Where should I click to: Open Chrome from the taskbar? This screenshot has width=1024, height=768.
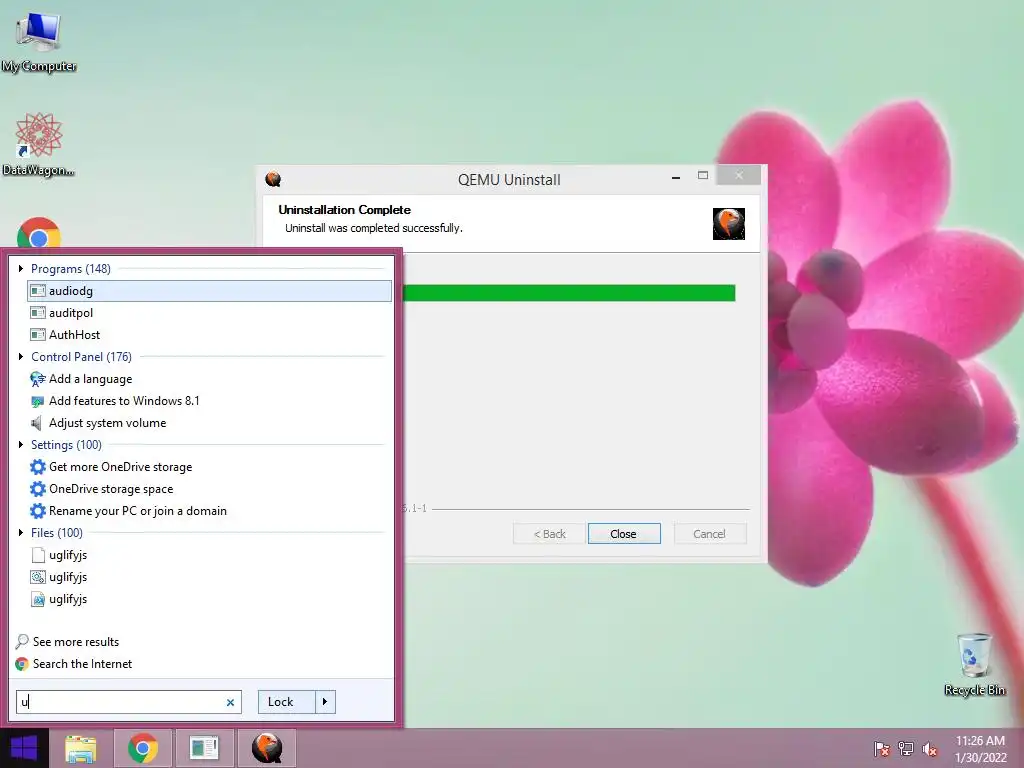click(x=143, y=748)
